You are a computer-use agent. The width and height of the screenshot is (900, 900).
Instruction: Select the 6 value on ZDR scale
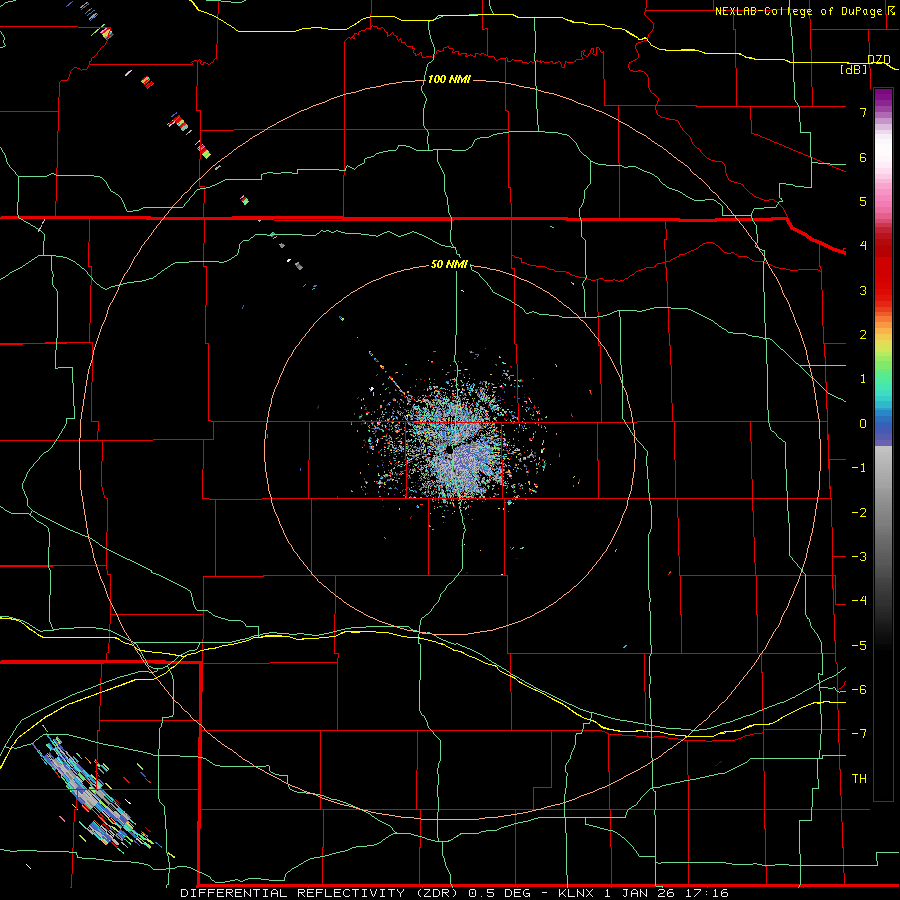coord(863,157)
